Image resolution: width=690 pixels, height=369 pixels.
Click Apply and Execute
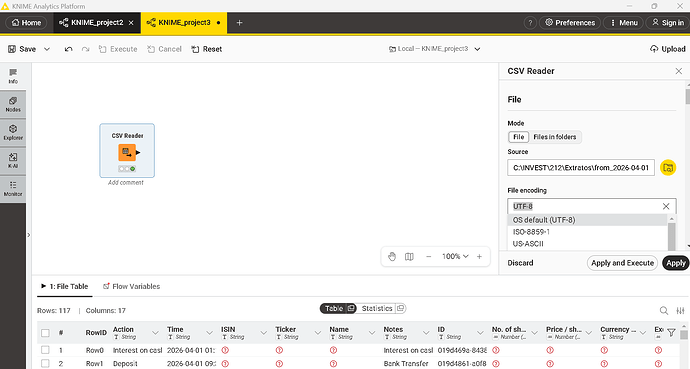point(622,263)
